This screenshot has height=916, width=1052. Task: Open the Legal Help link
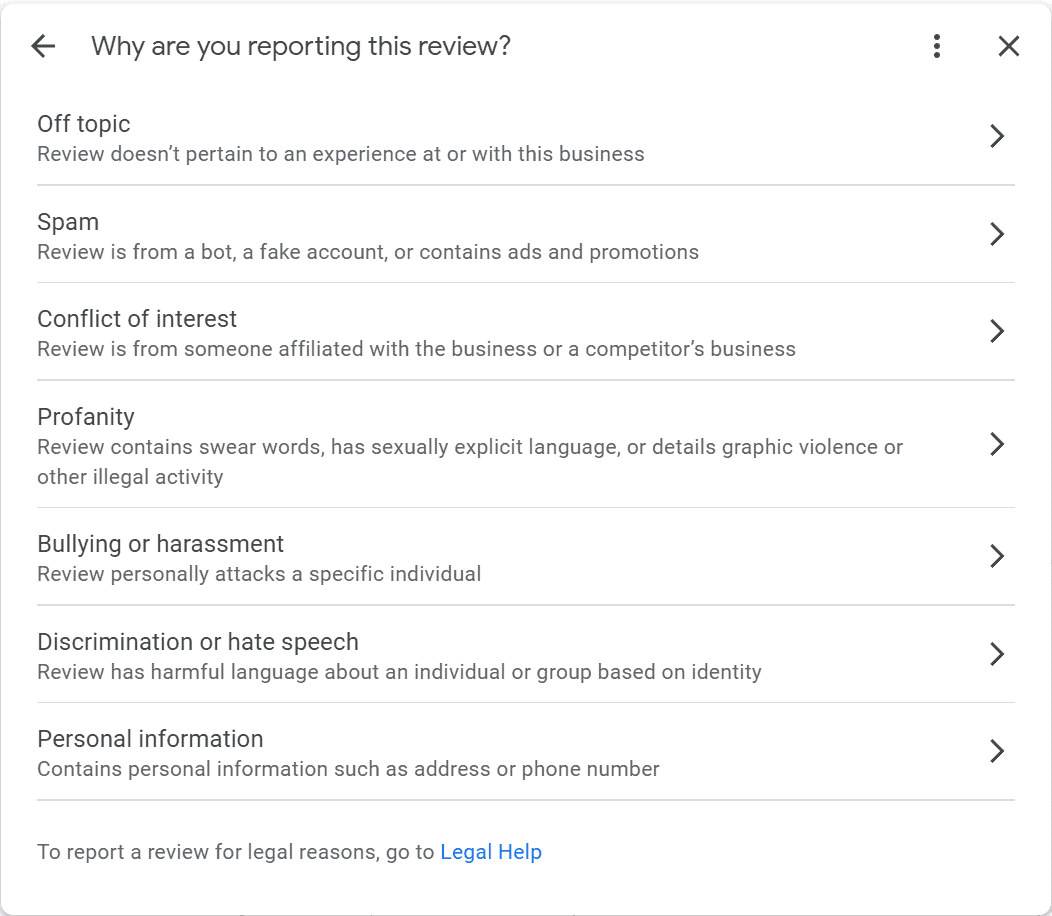click(491, 851)
